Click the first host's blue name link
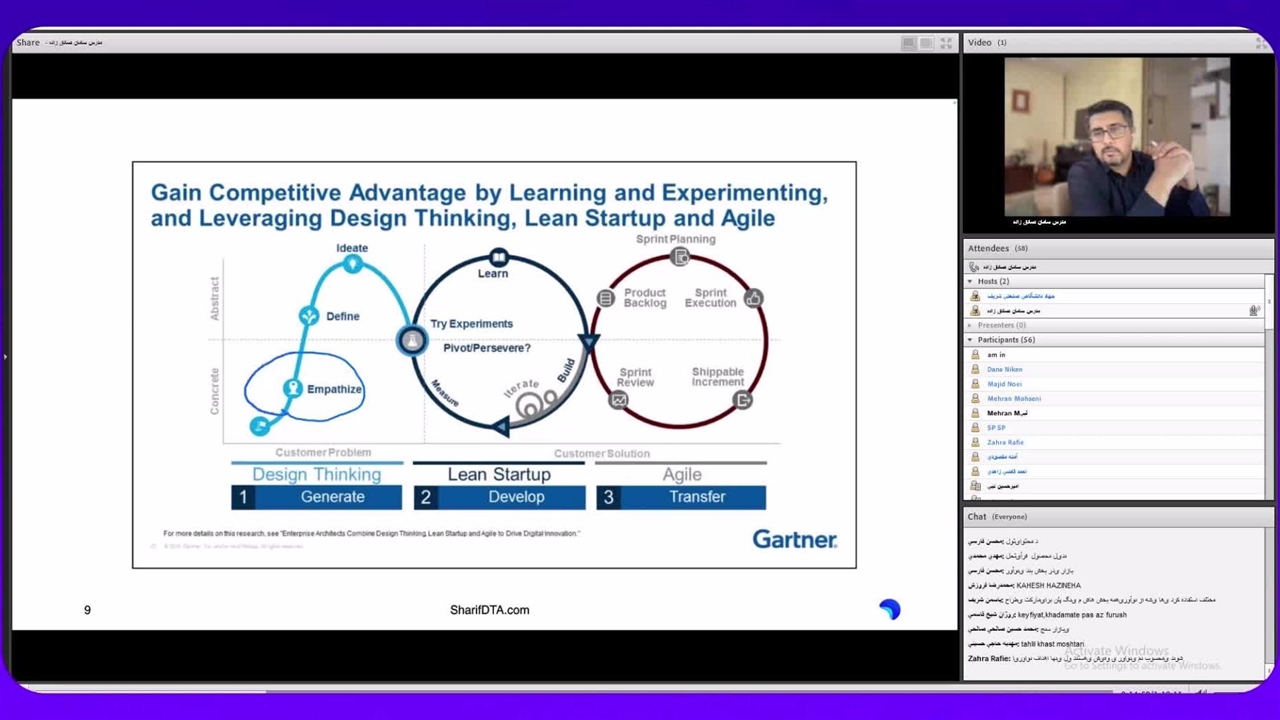This screenshot has height=720, width=1280. [1021, 296]
